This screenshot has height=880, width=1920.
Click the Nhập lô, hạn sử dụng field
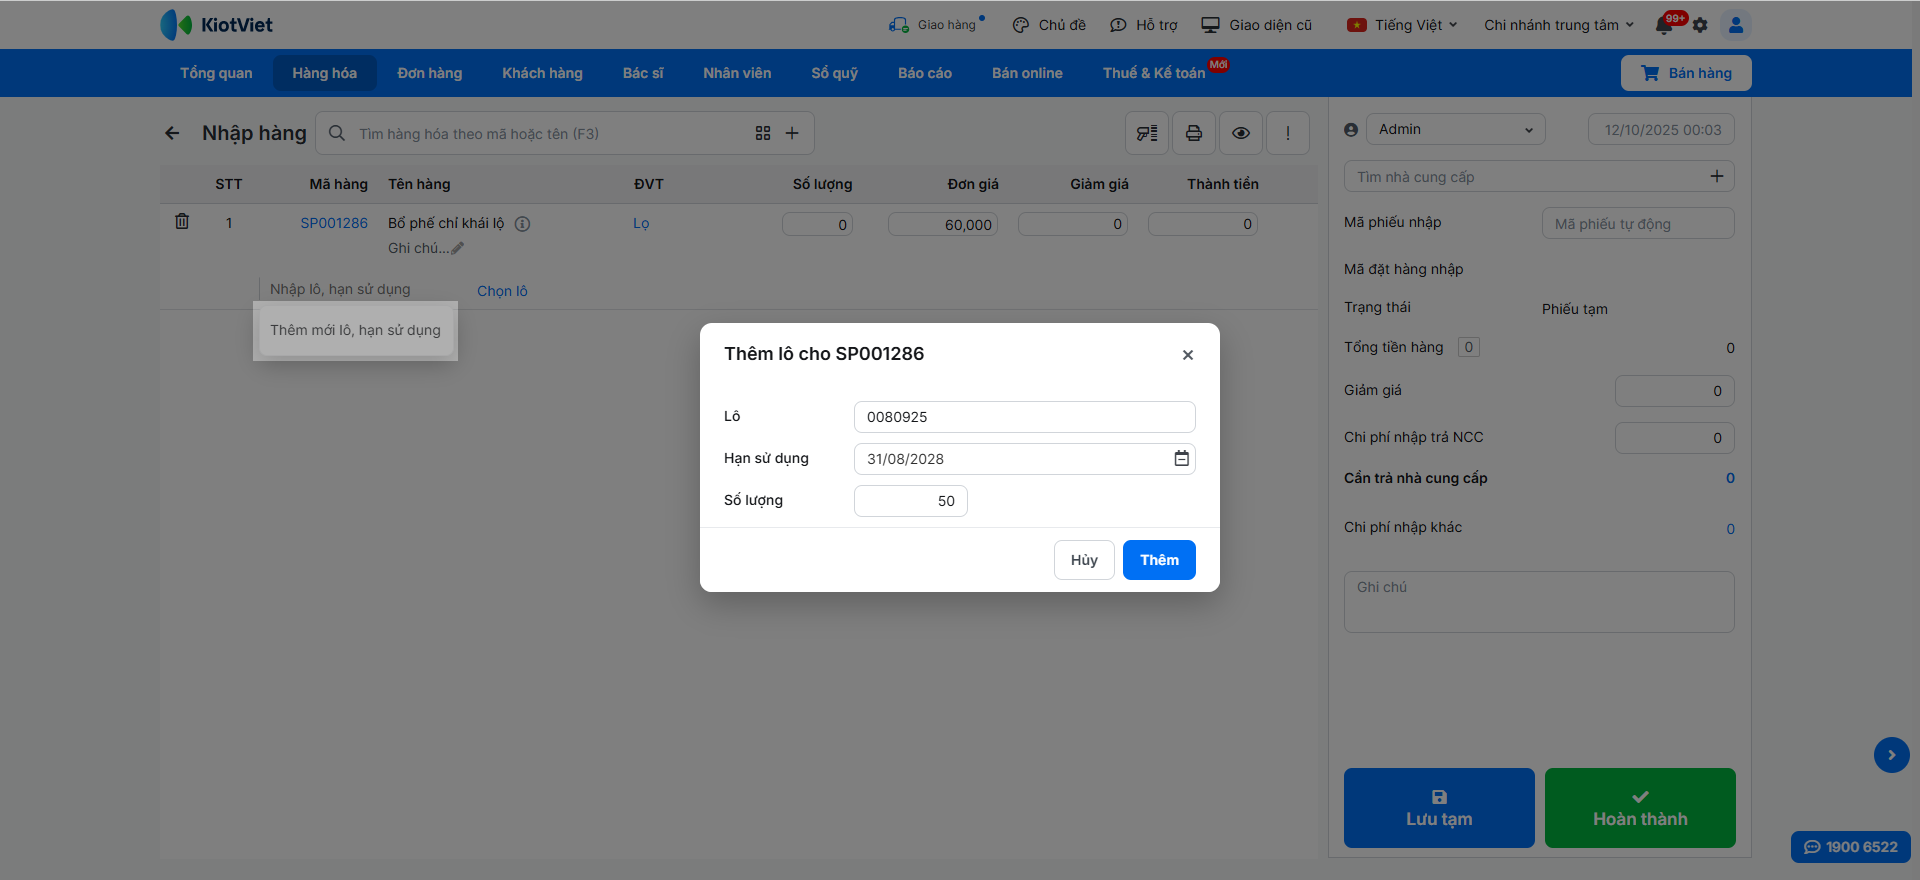point(363,290)
